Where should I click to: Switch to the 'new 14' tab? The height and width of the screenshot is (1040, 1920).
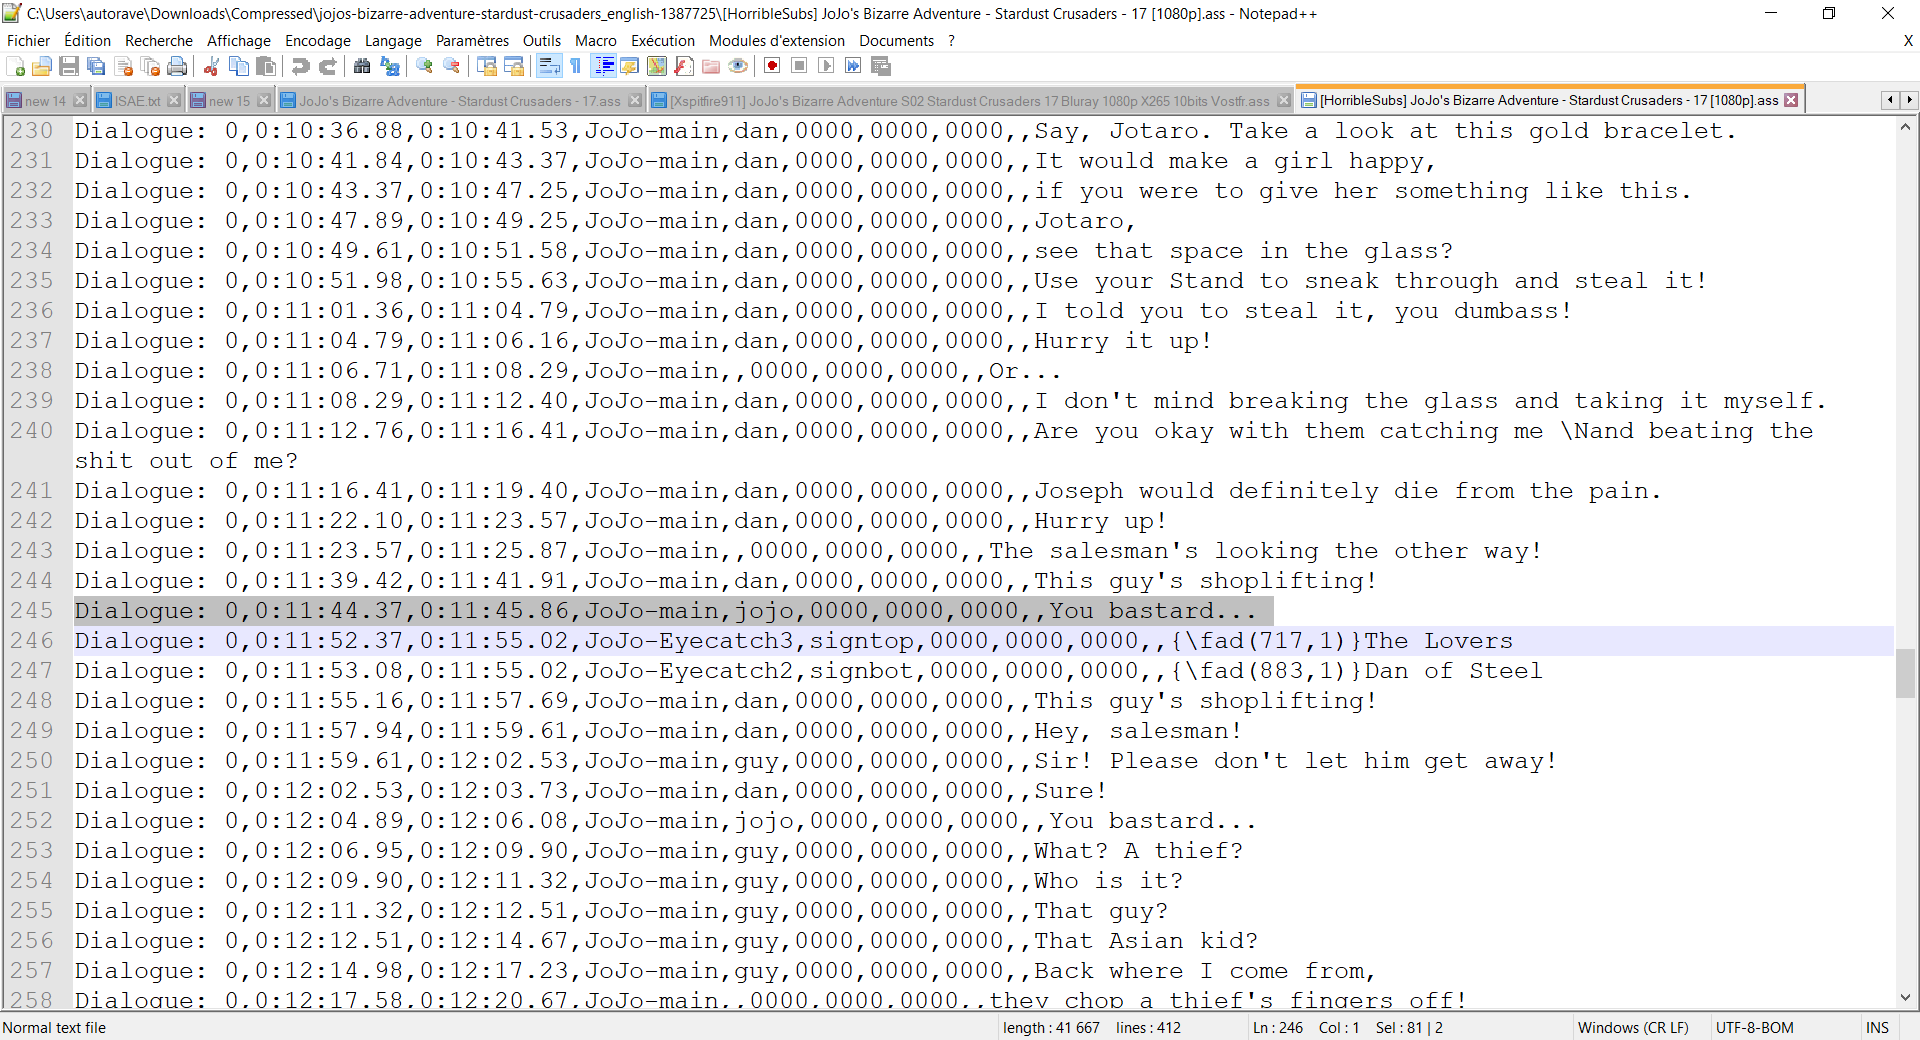pyautogui.click(x=46, y=101)
